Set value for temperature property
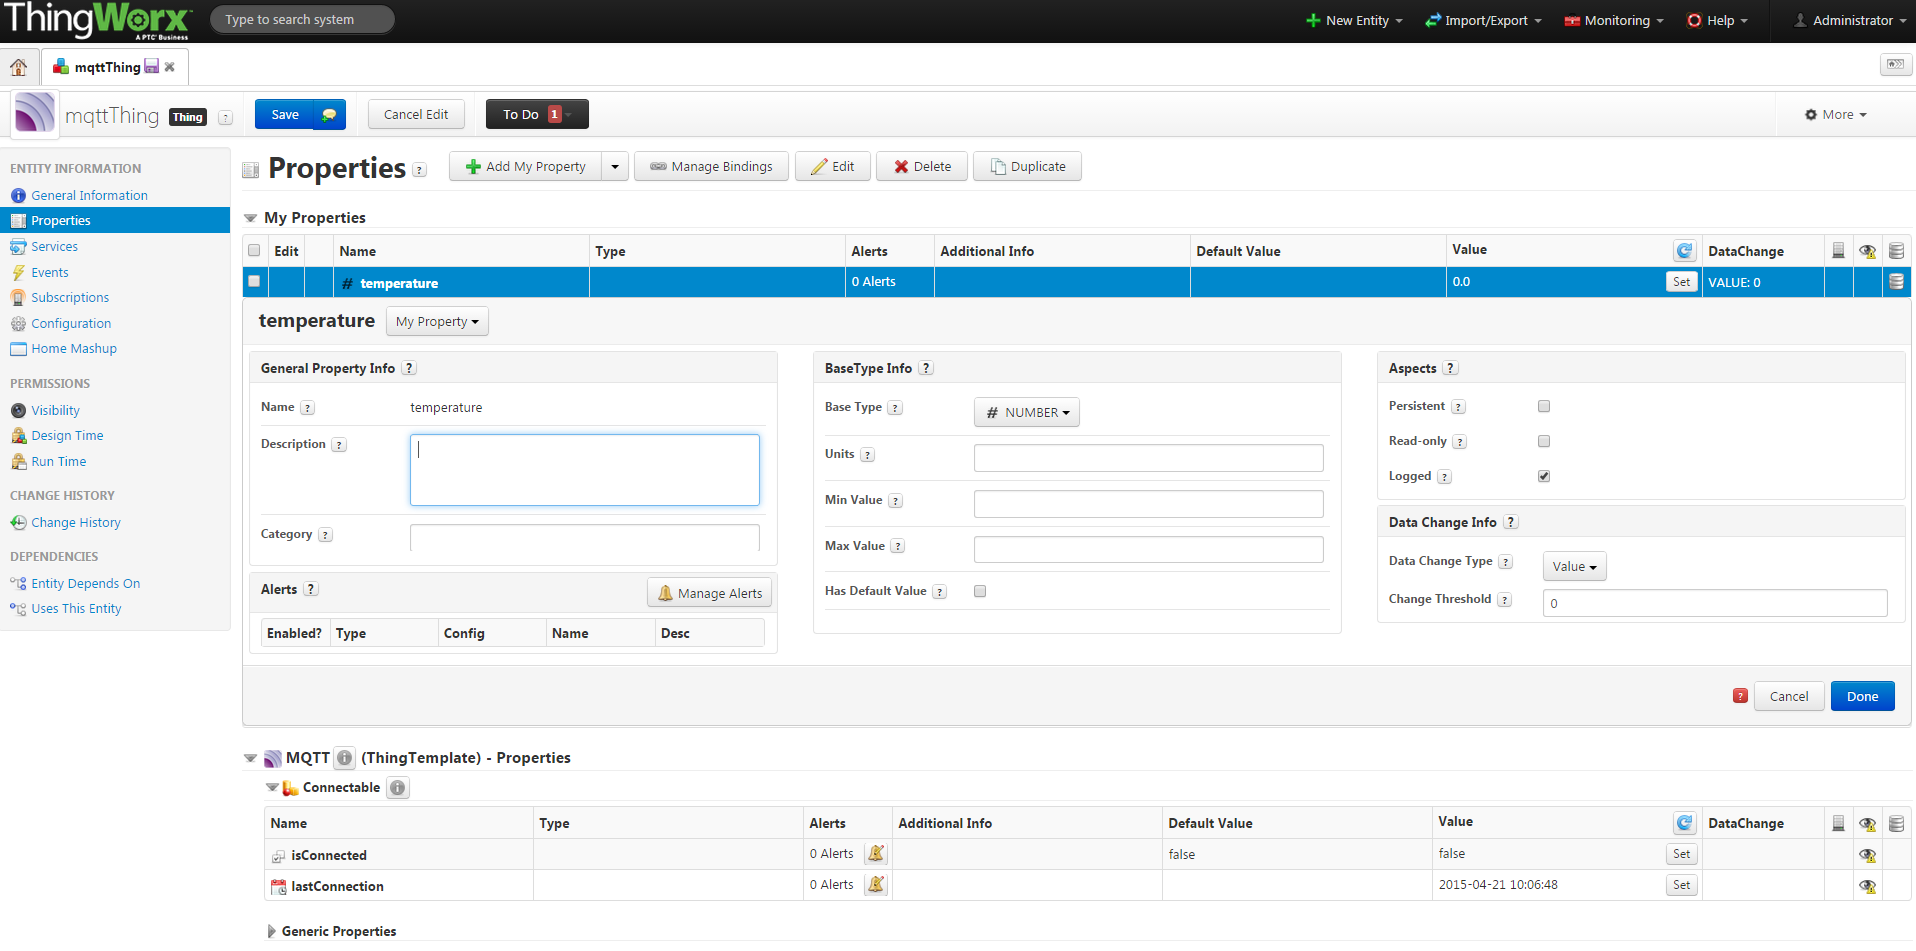Image resolution: width=1916 pixels, height=951 pixels. click(x=1682, y=282)
